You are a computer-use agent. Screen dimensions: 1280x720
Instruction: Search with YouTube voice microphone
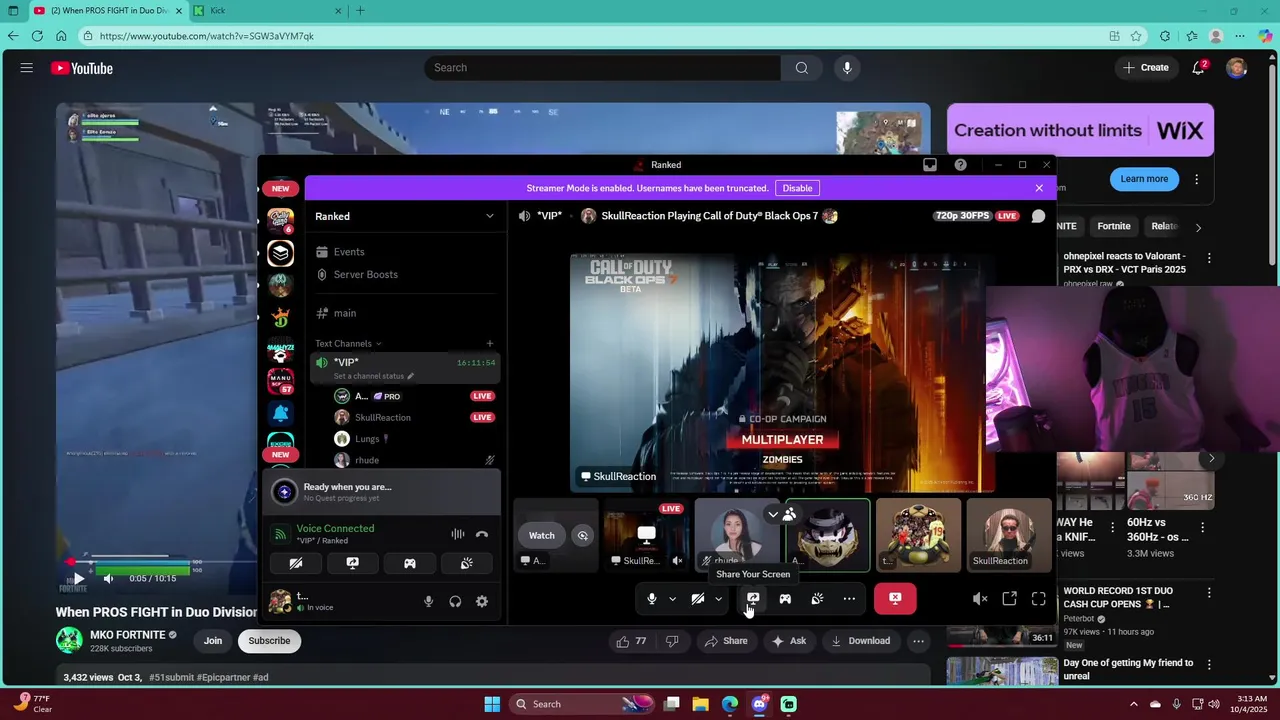click(847, 68)
